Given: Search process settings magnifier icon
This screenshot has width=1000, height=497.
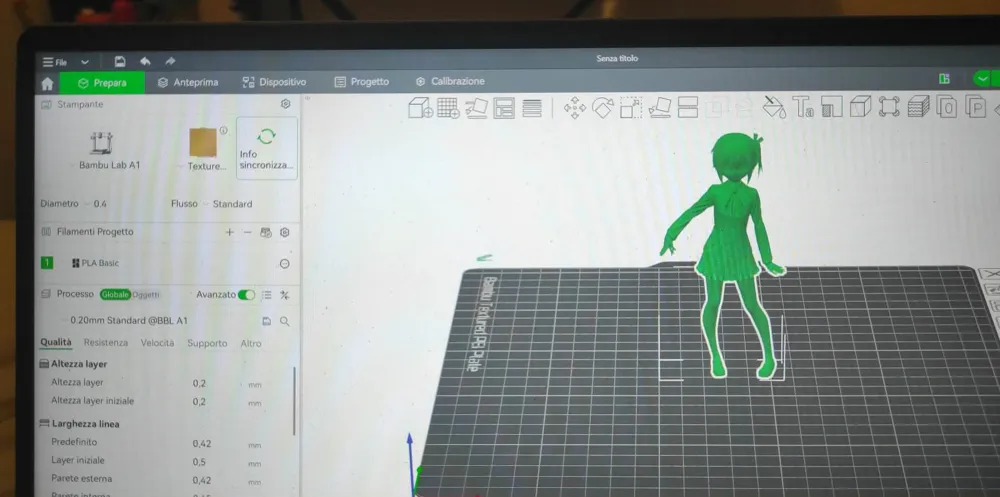Looking at the screenshot, I should 285,321.
